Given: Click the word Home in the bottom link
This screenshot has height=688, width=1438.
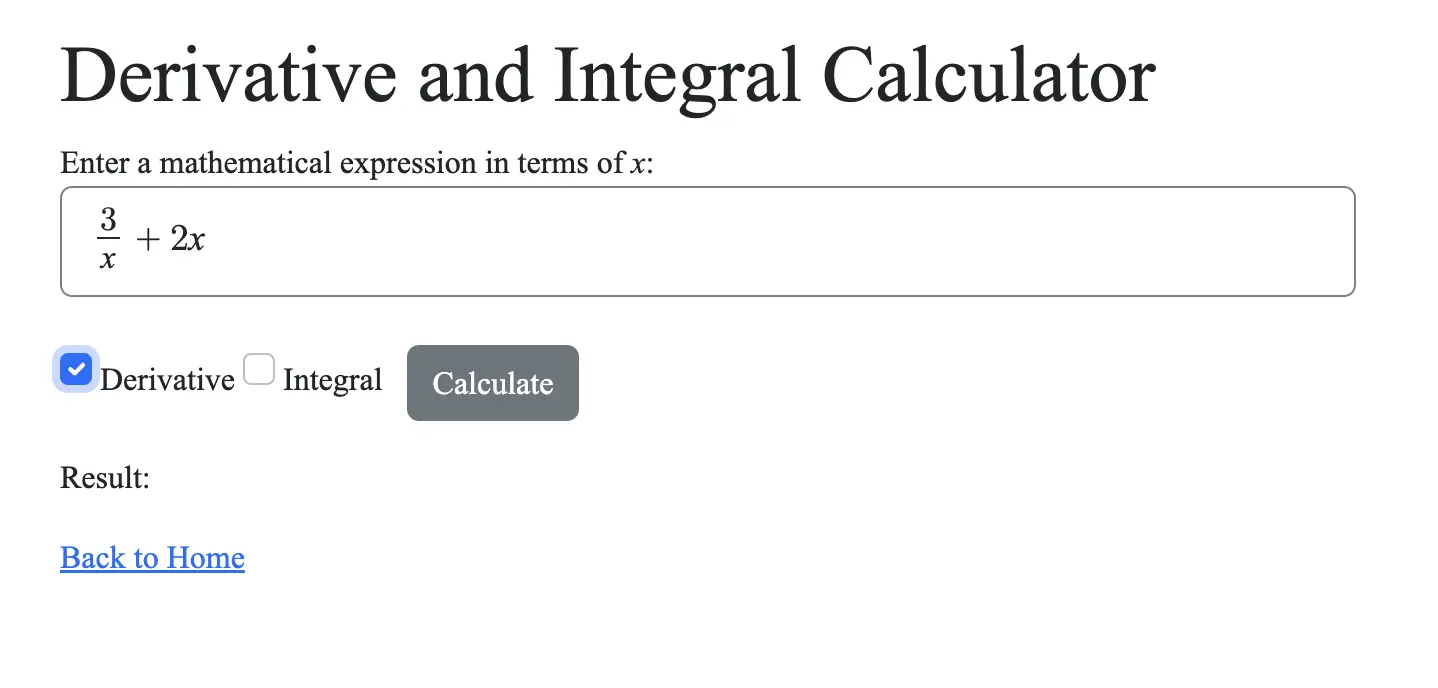Looking at the screenshot, I should pyautogui.click(x=205, y=557).
